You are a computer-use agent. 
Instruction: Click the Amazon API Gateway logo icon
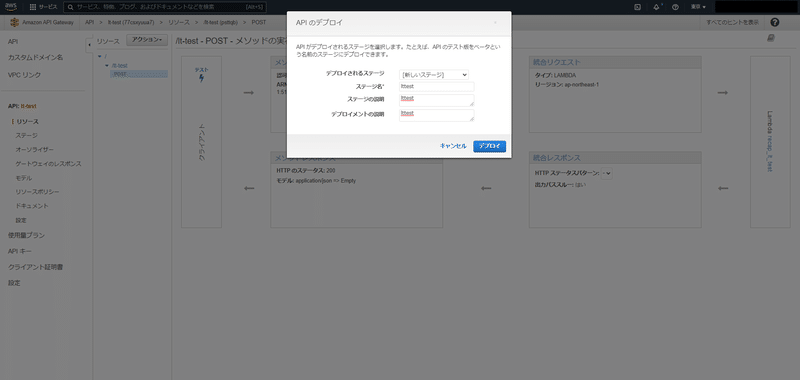tap(14, 22)
